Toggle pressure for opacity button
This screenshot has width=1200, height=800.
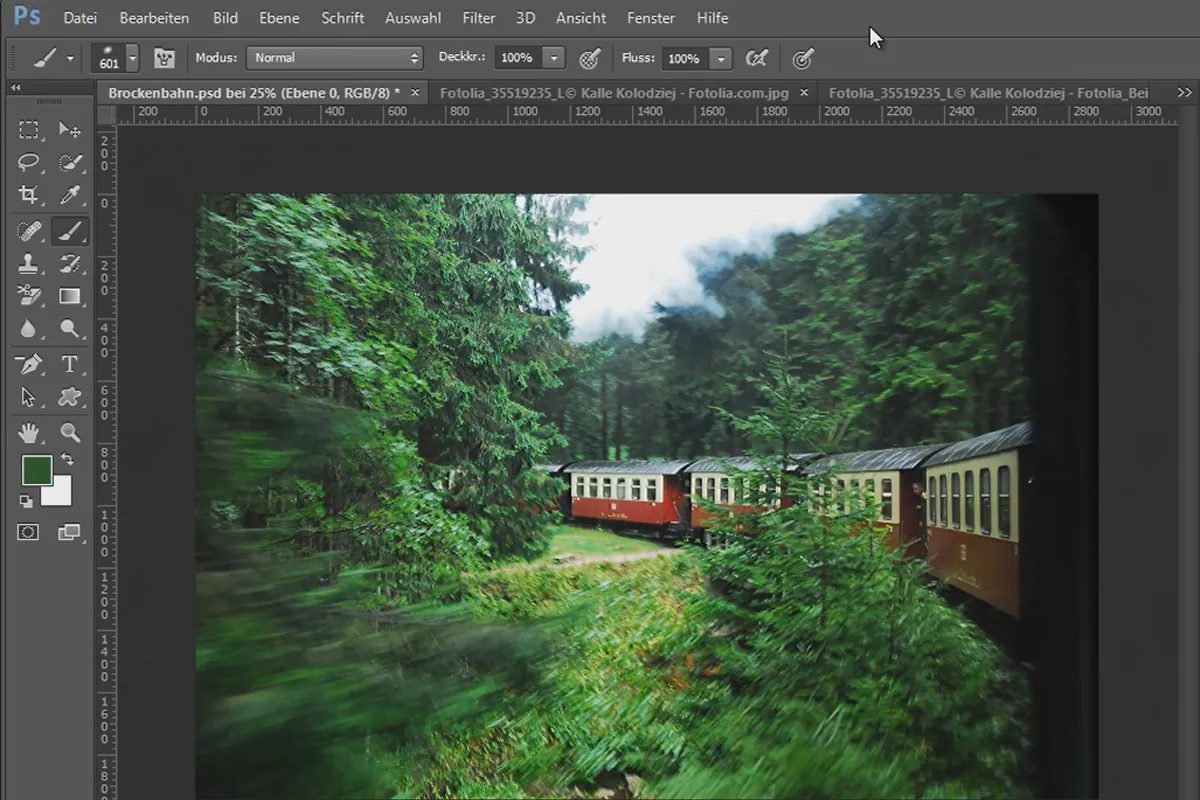click(590, 58)
